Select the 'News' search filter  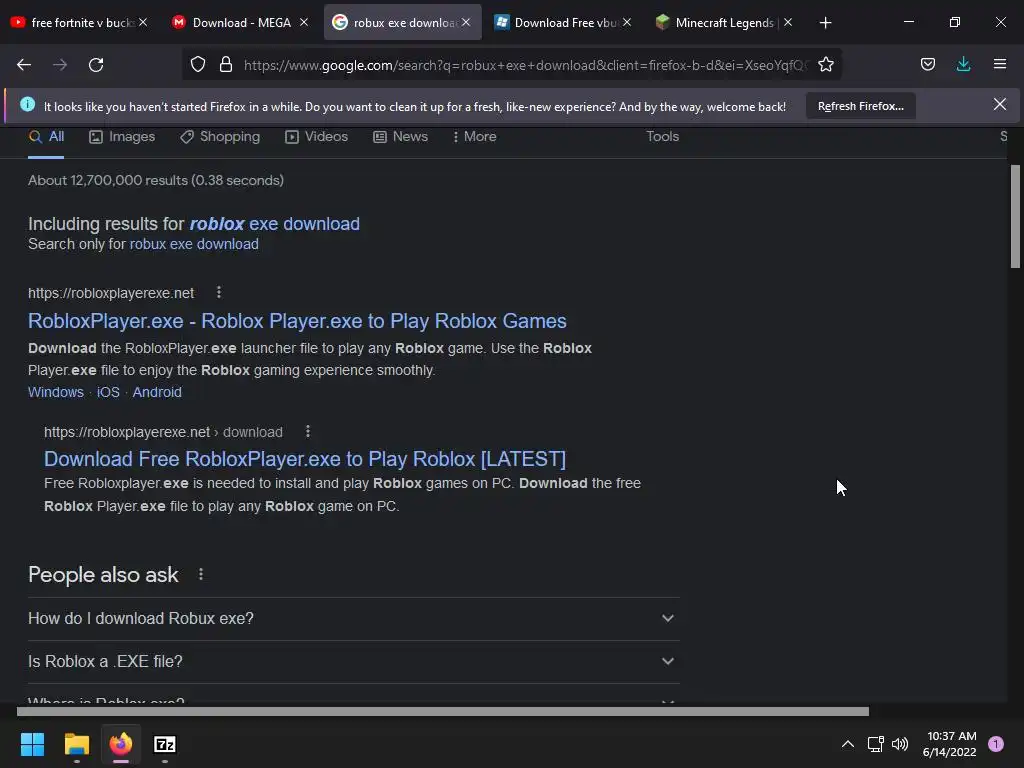(400, 136)
